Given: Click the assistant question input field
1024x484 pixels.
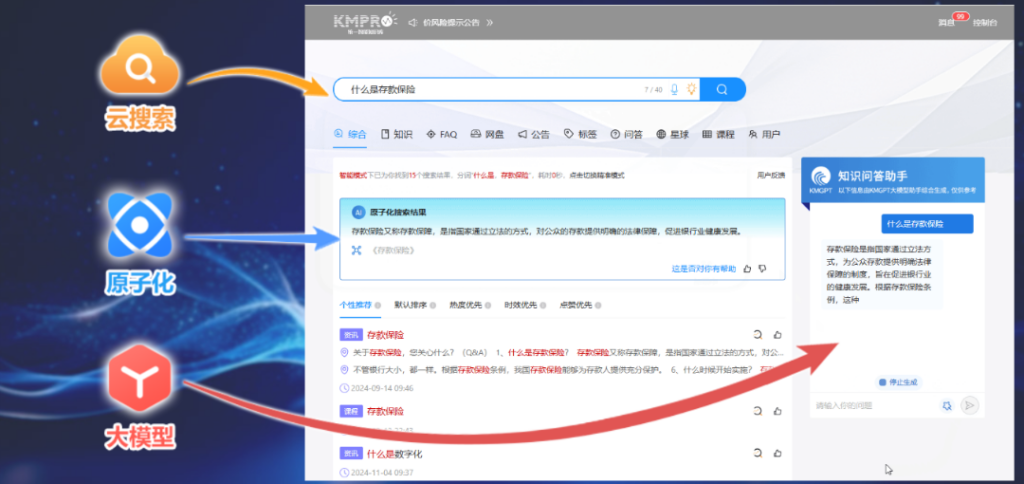Looking at the screenshot, I should pos(870,405).
